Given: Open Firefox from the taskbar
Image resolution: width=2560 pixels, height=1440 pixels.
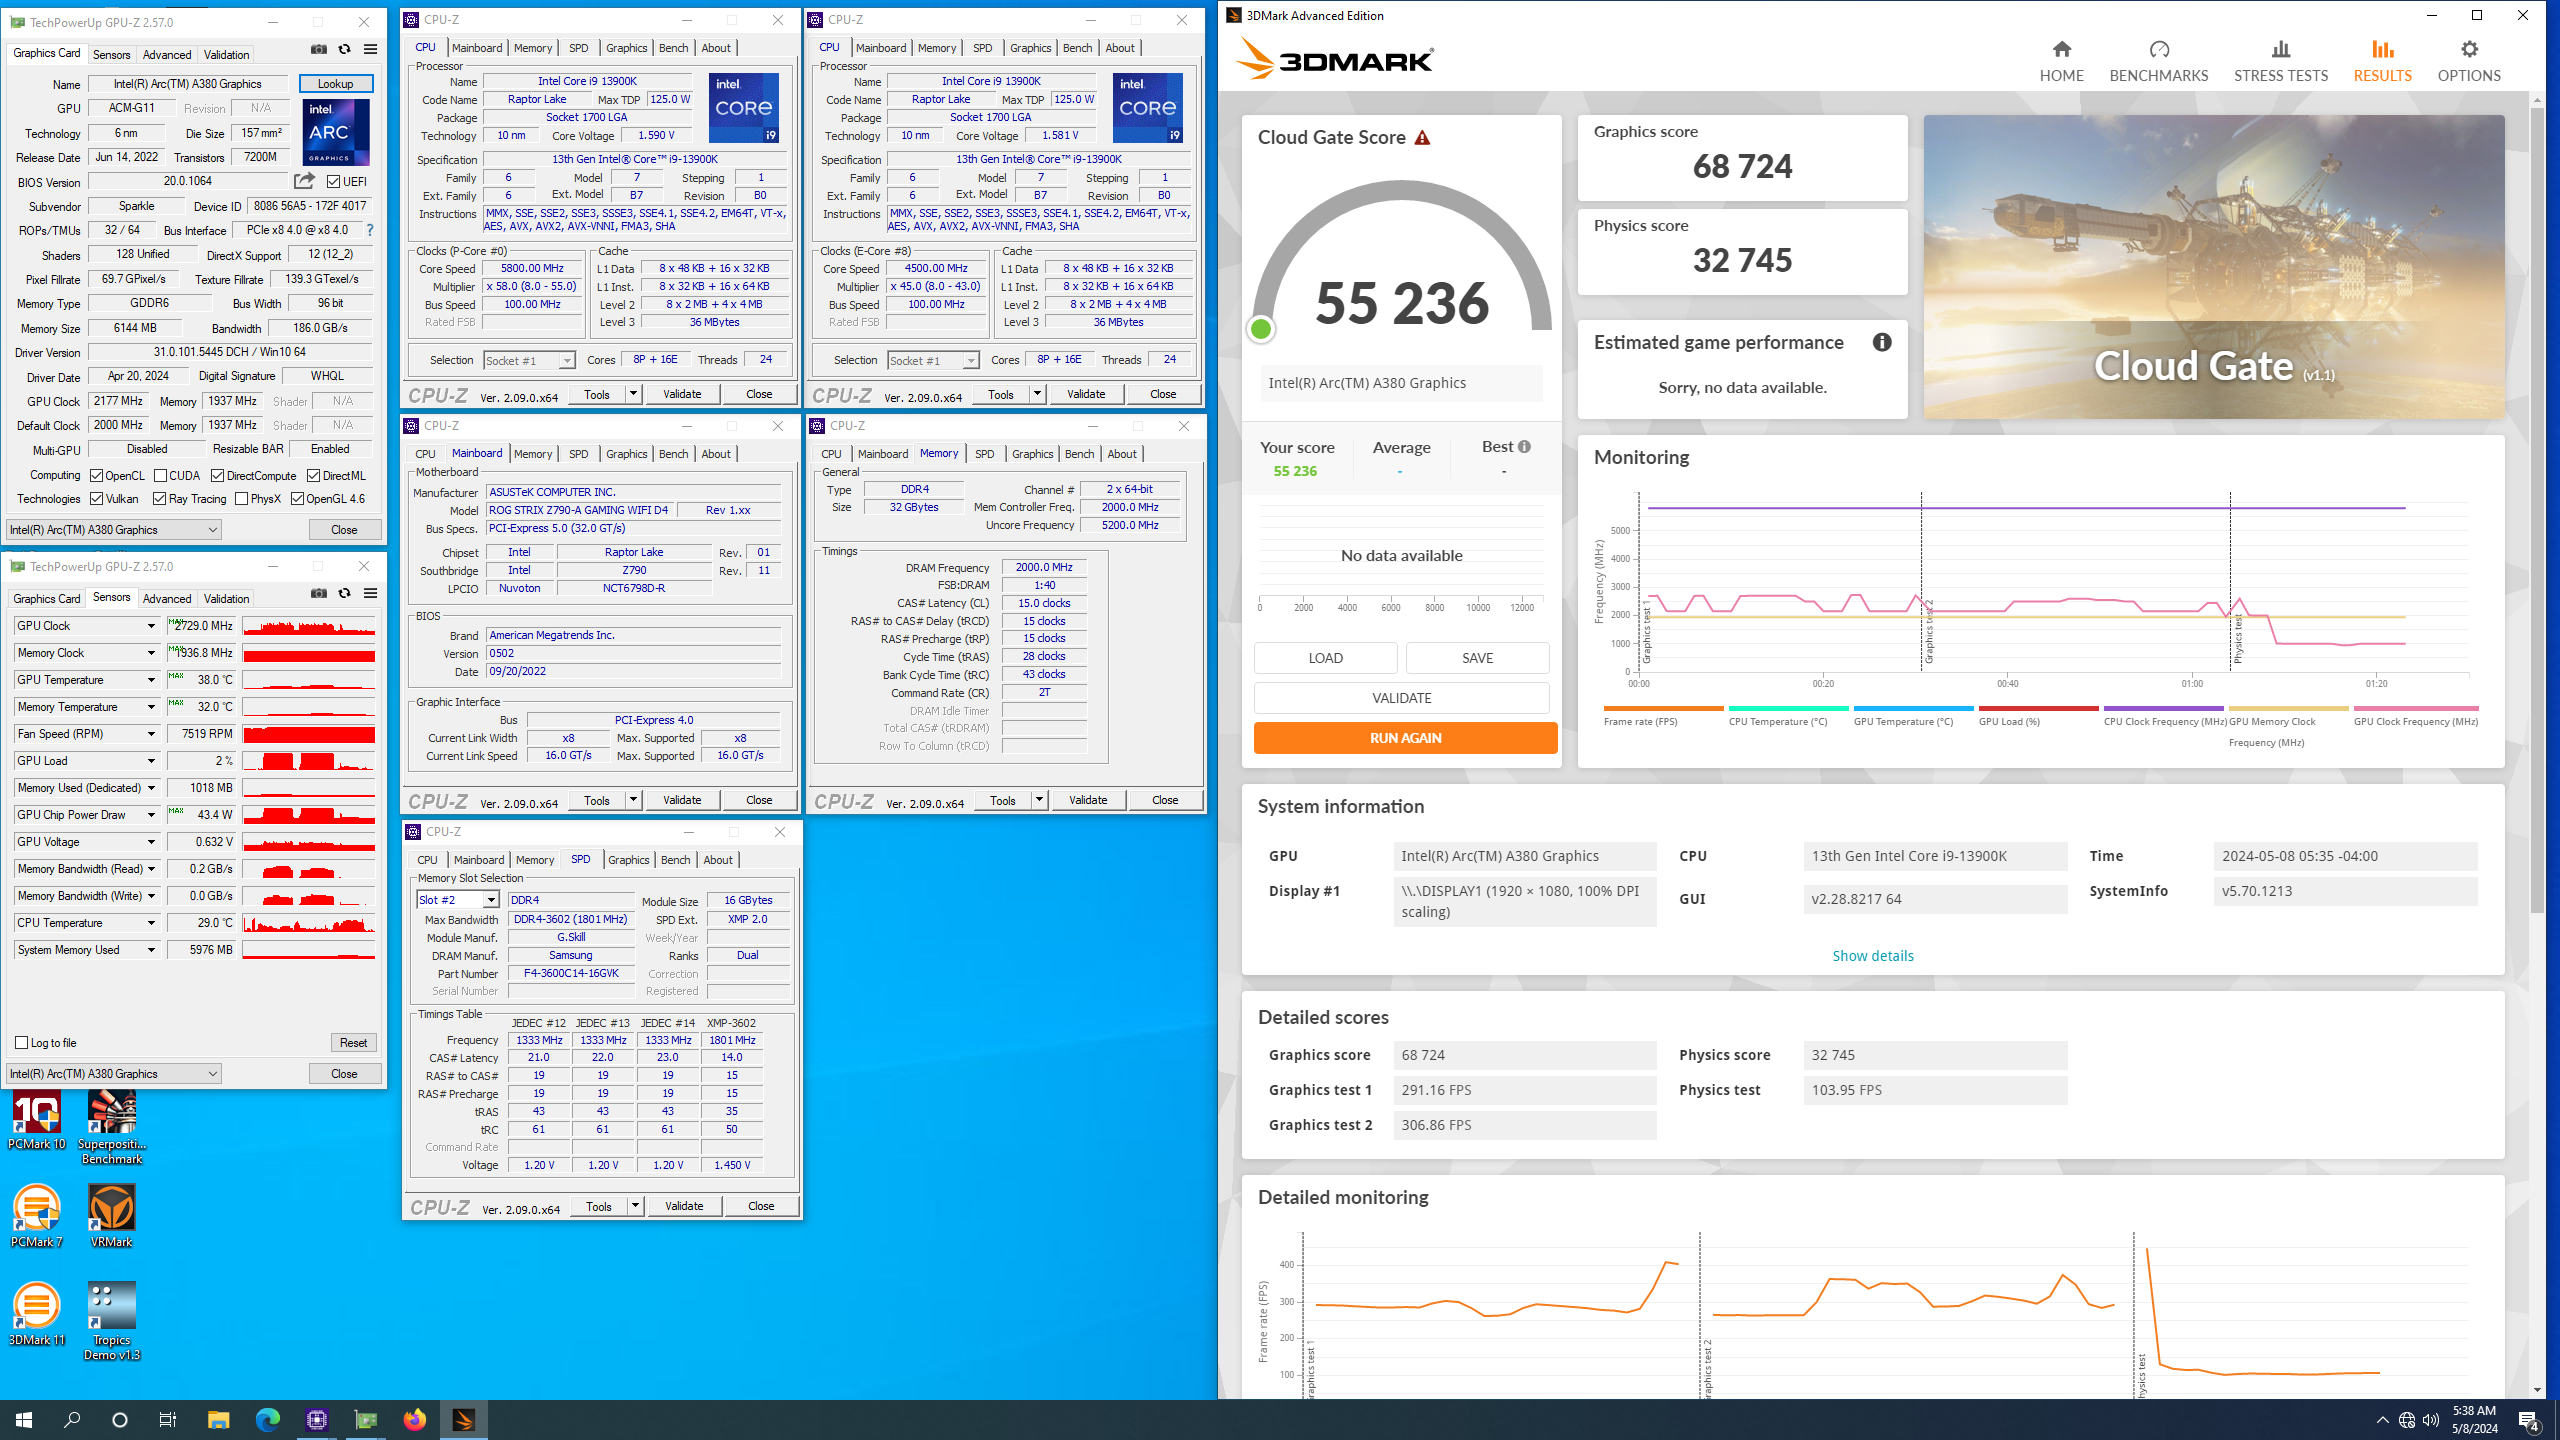Looking at the screenshot, I should click(x=414, y=1419).
